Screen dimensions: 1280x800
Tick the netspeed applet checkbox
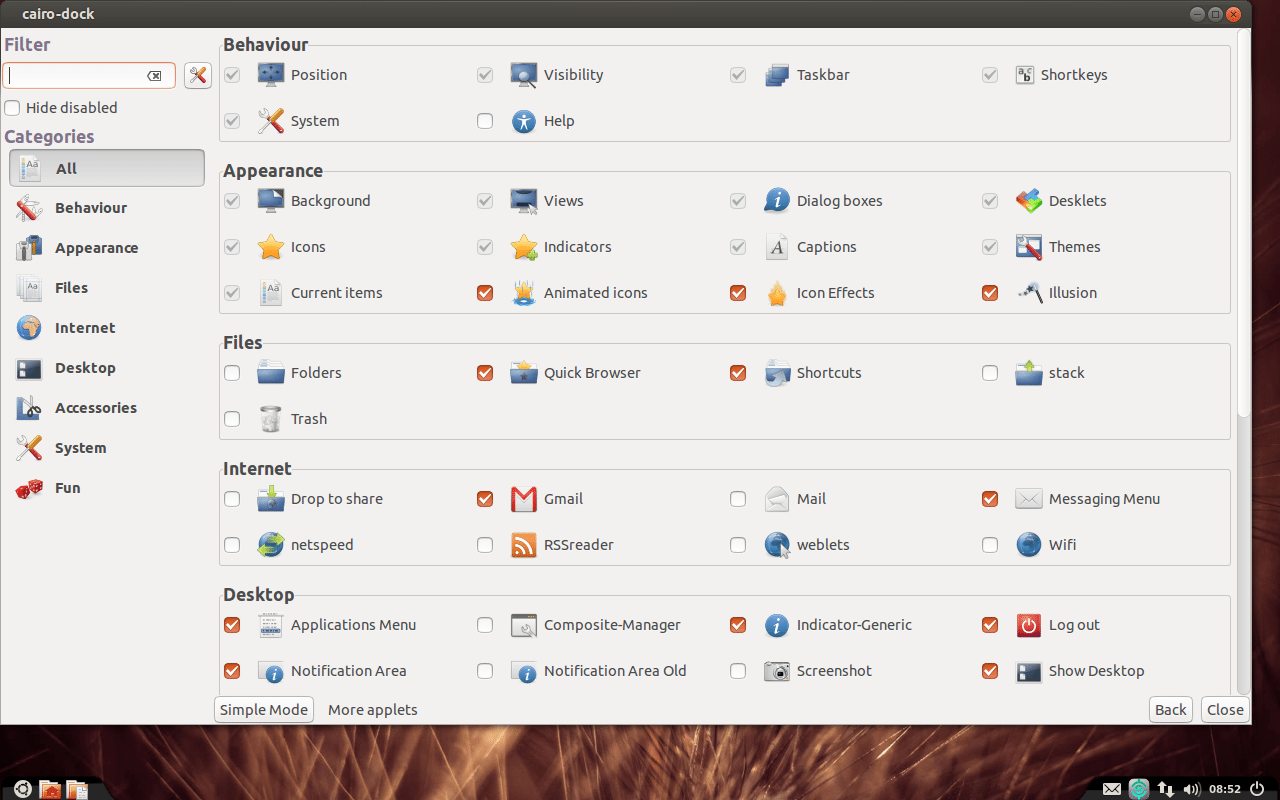(x=232, y=545)
